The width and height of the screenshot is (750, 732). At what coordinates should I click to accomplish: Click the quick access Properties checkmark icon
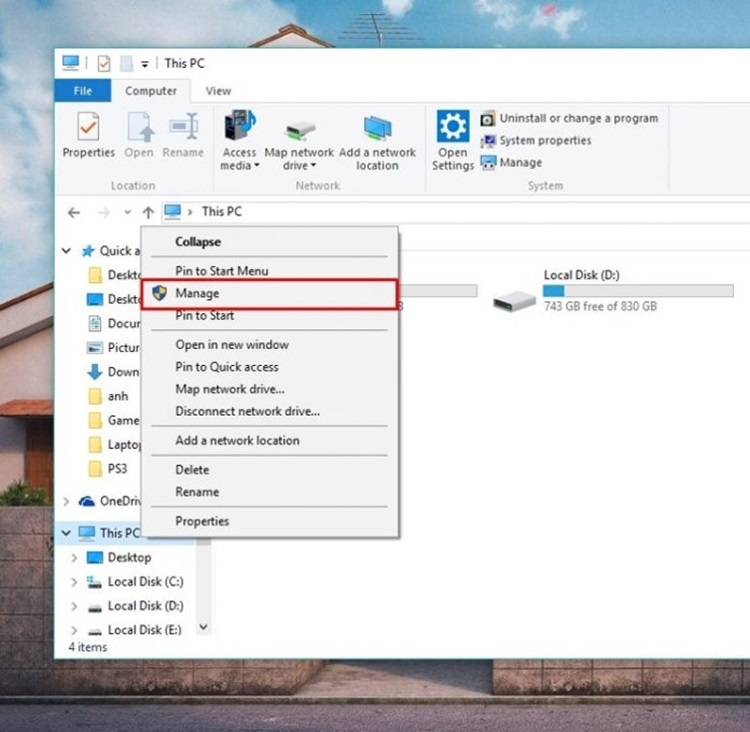(x=104, y=63)
